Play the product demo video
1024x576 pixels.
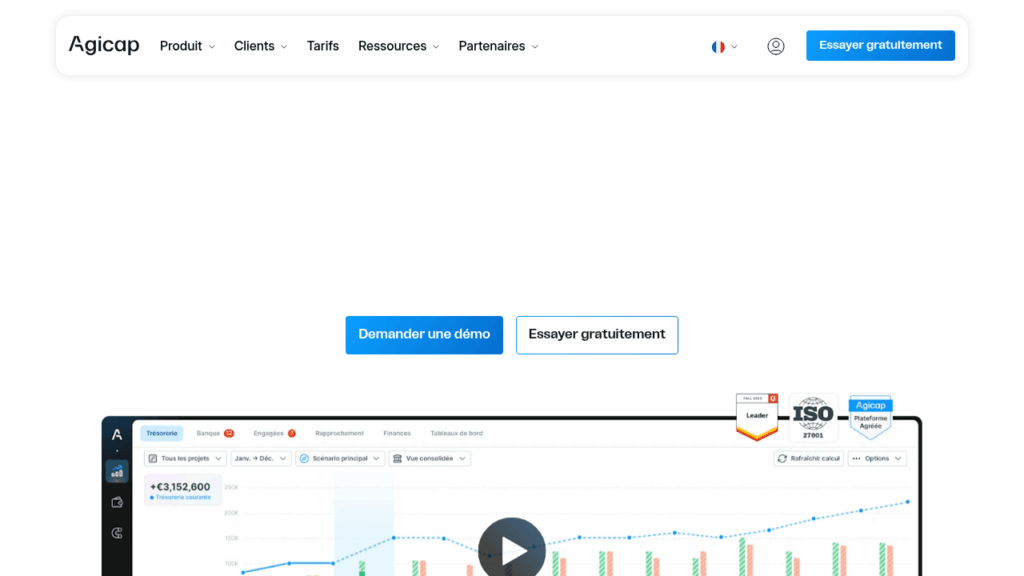[512, 549]
